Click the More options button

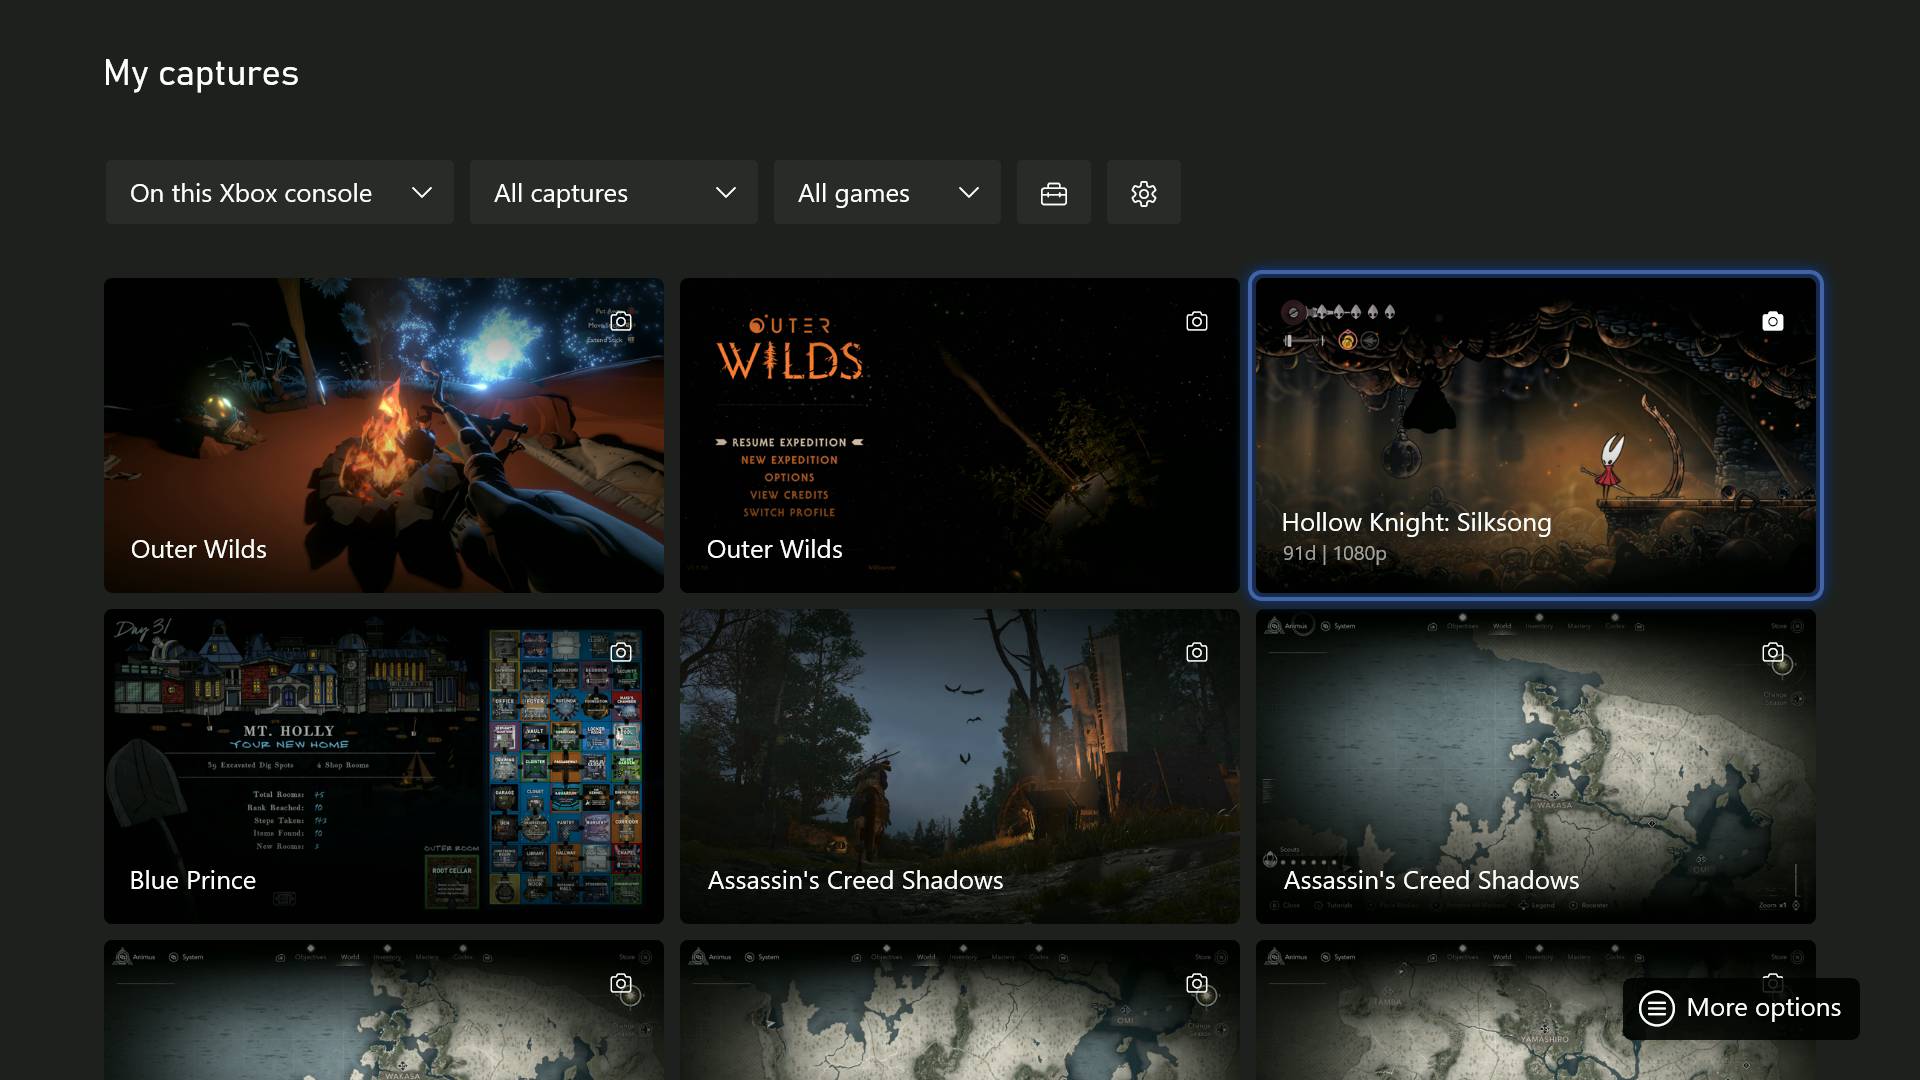[1740, 1008]
